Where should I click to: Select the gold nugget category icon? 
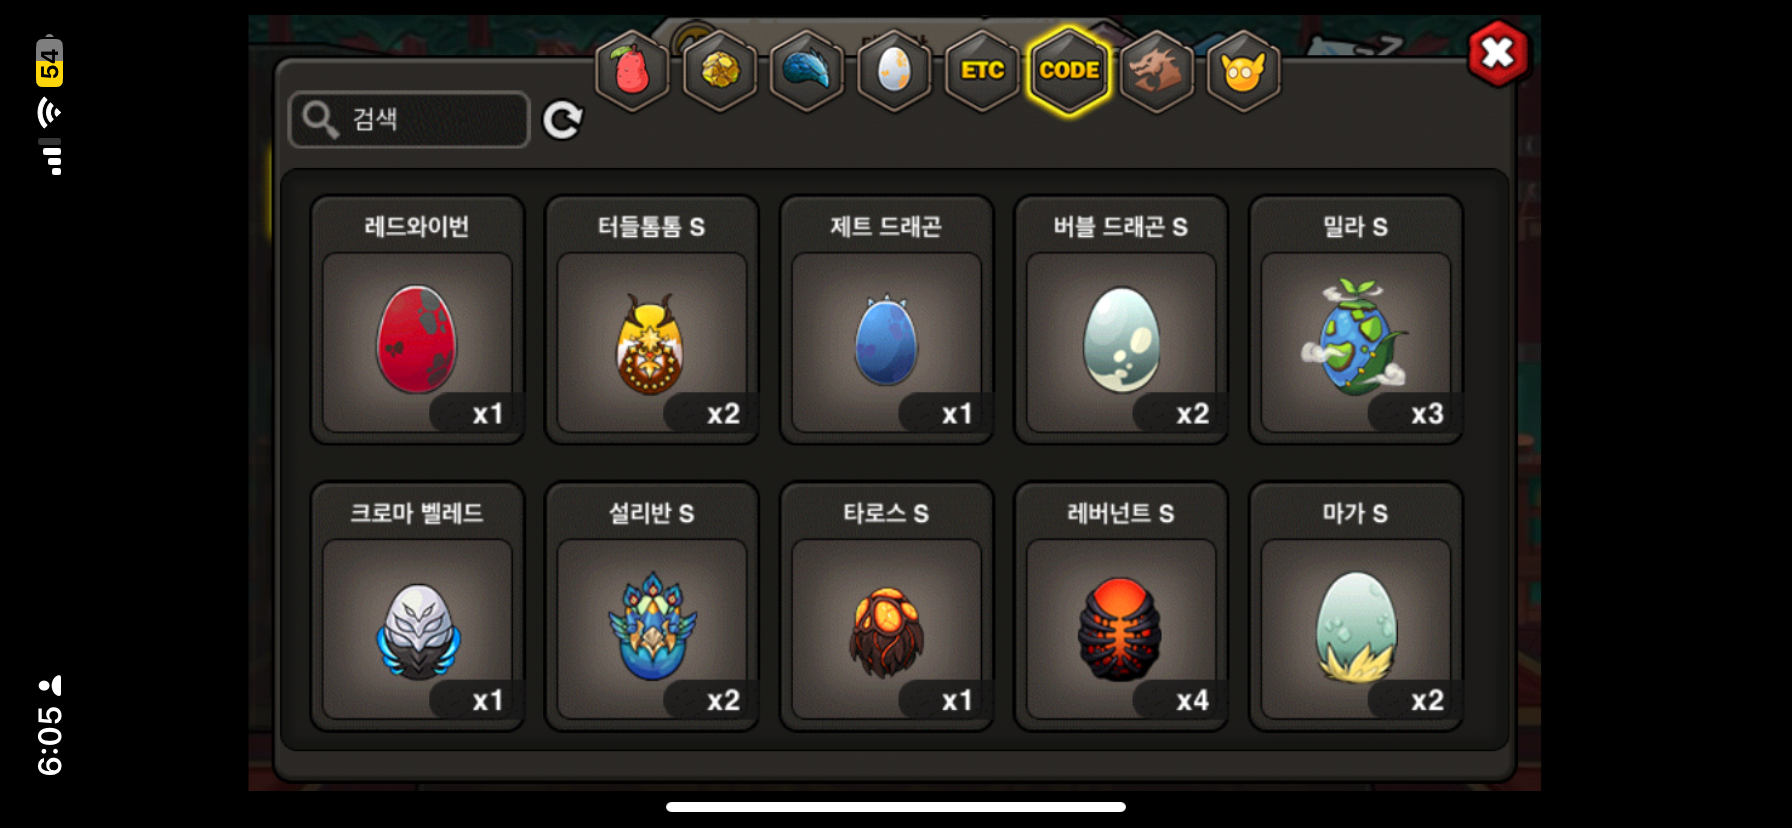click(720, 71)
